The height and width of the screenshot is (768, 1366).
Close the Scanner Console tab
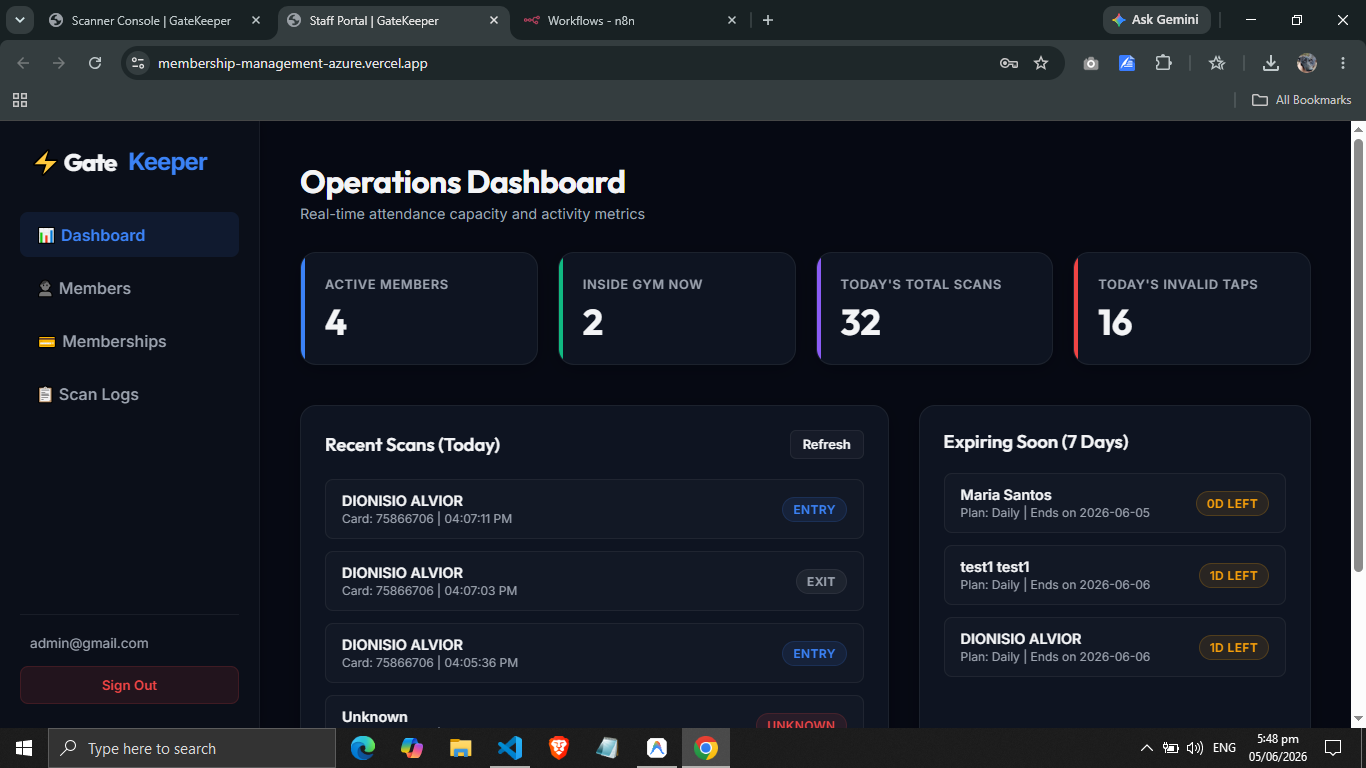click(256, 20)
